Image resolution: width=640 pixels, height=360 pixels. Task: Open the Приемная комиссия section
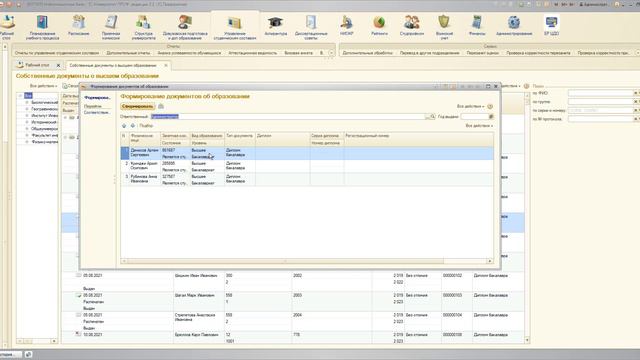[x=111, y=27]
